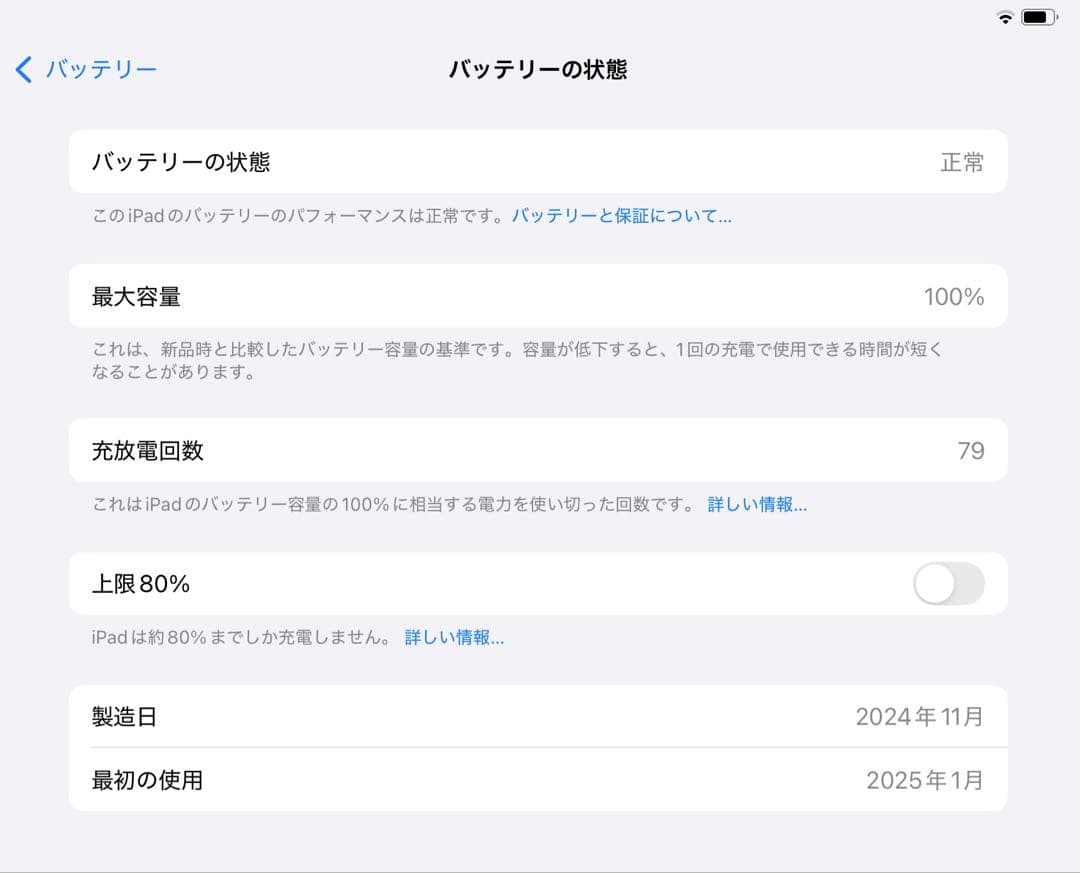Select the 最初の使用 row showing 2025年1月
This screenshot has height=873, width=1080.
coord(537,780)
